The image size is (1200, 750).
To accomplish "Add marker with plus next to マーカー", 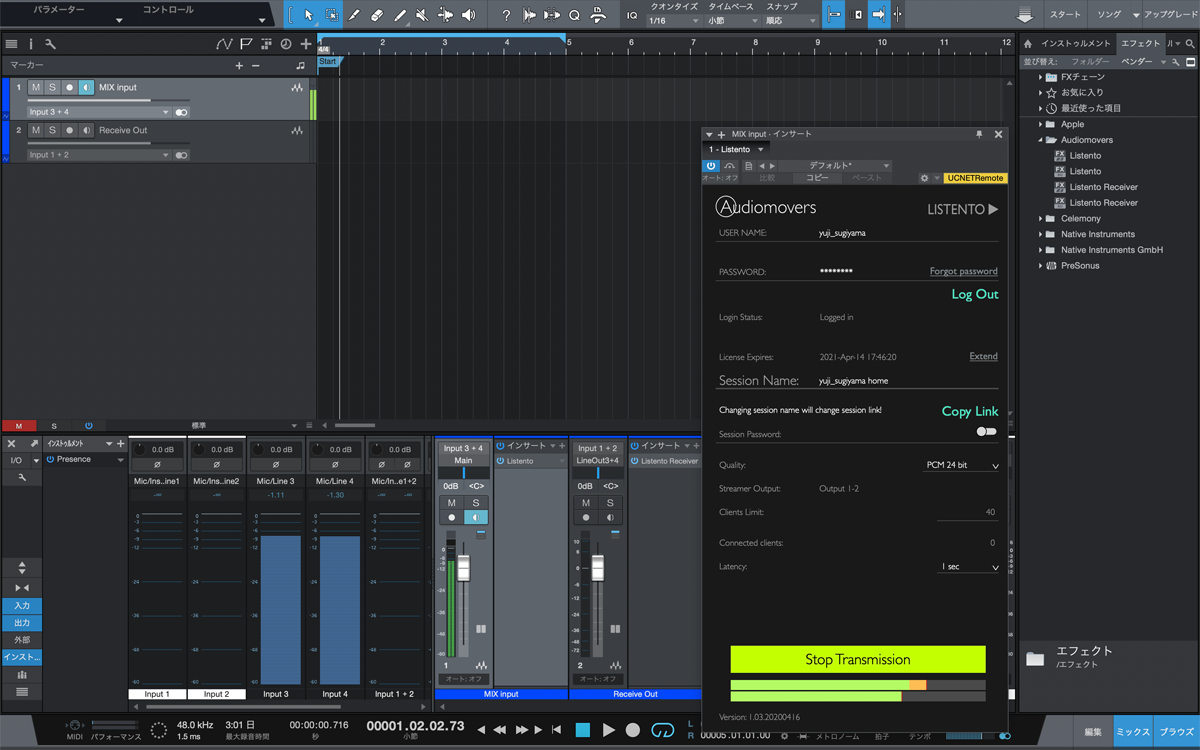I will 239,65.
